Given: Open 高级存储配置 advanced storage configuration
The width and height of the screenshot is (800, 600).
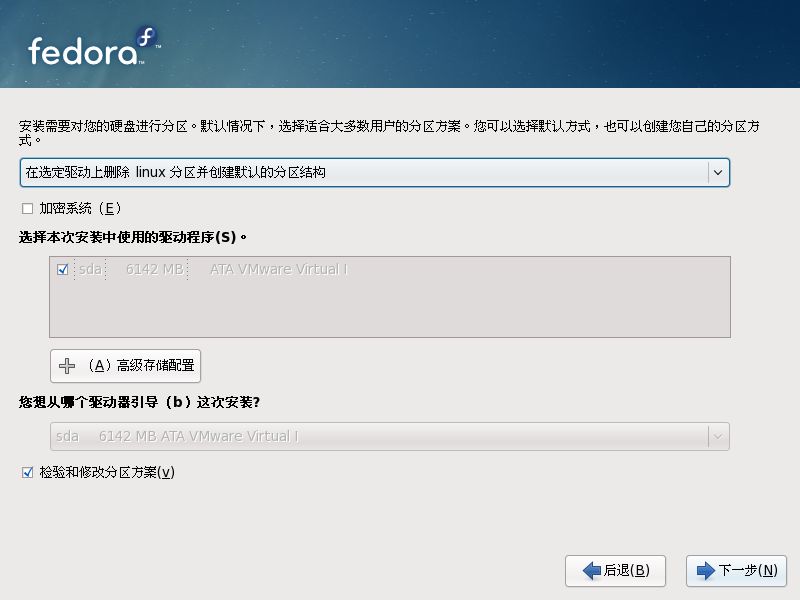Looking at the screenshot, I should click(126, 366).
